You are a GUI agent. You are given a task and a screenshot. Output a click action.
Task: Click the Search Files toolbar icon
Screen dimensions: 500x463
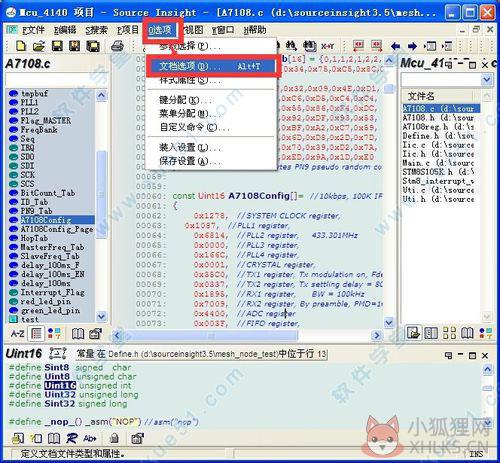click(x=309, y=46)
